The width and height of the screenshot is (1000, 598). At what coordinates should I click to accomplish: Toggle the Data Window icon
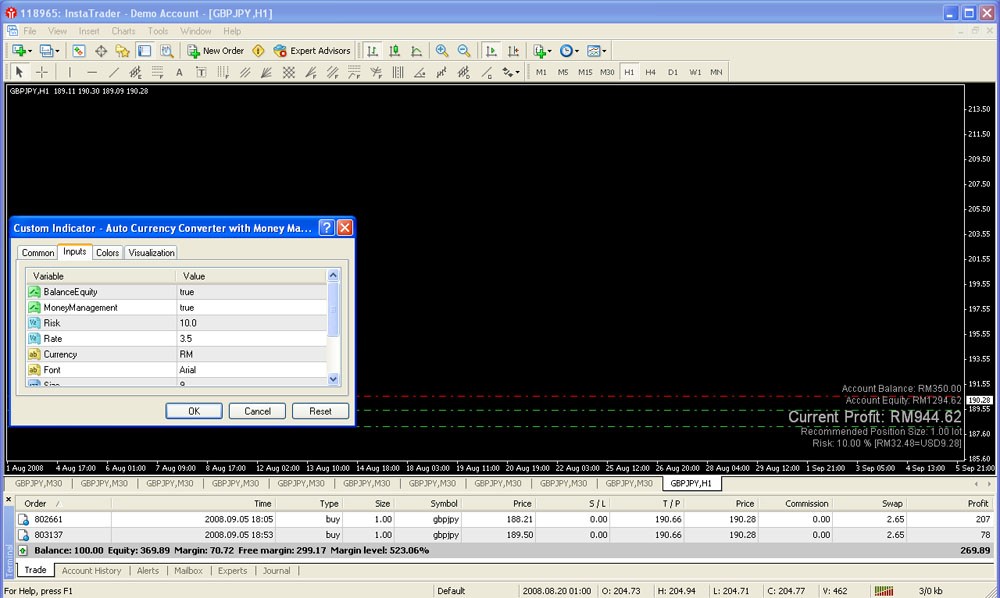[x=101, y=51]
